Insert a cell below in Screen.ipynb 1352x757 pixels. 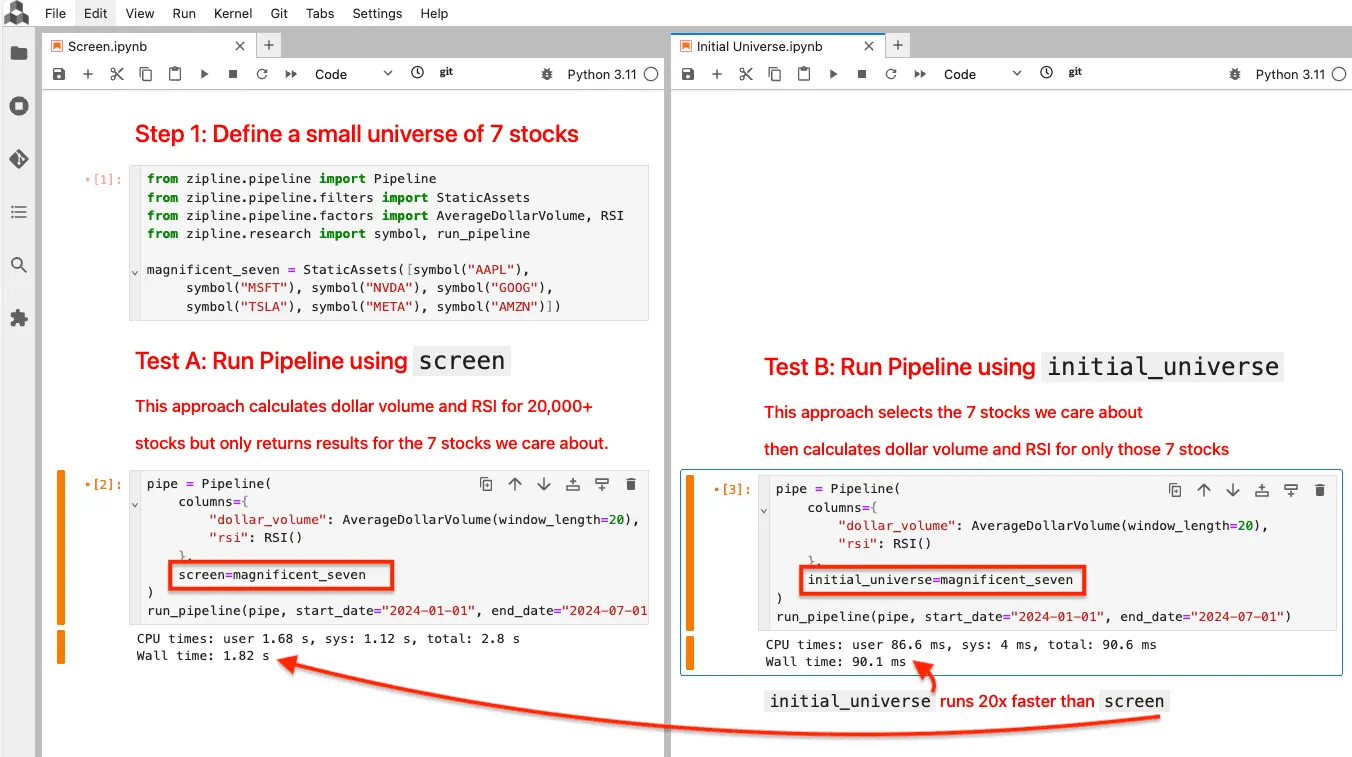tap(88, 74)
